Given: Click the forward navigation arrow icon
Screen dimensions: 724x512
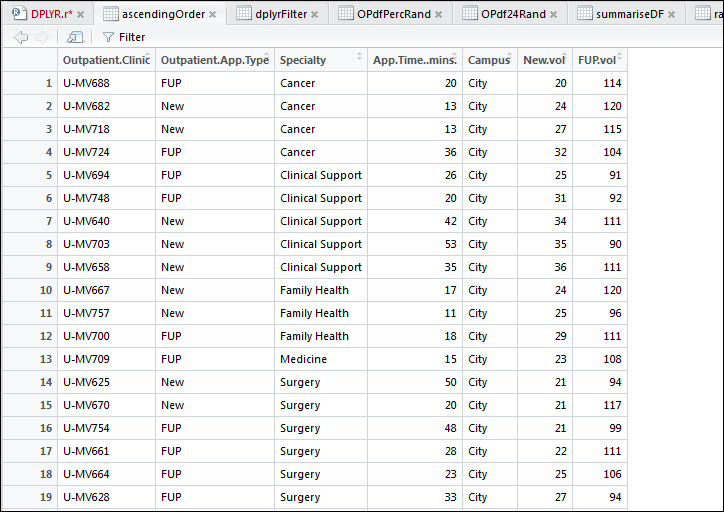Looking at the screenshot, I should click(x=42, y=37).
